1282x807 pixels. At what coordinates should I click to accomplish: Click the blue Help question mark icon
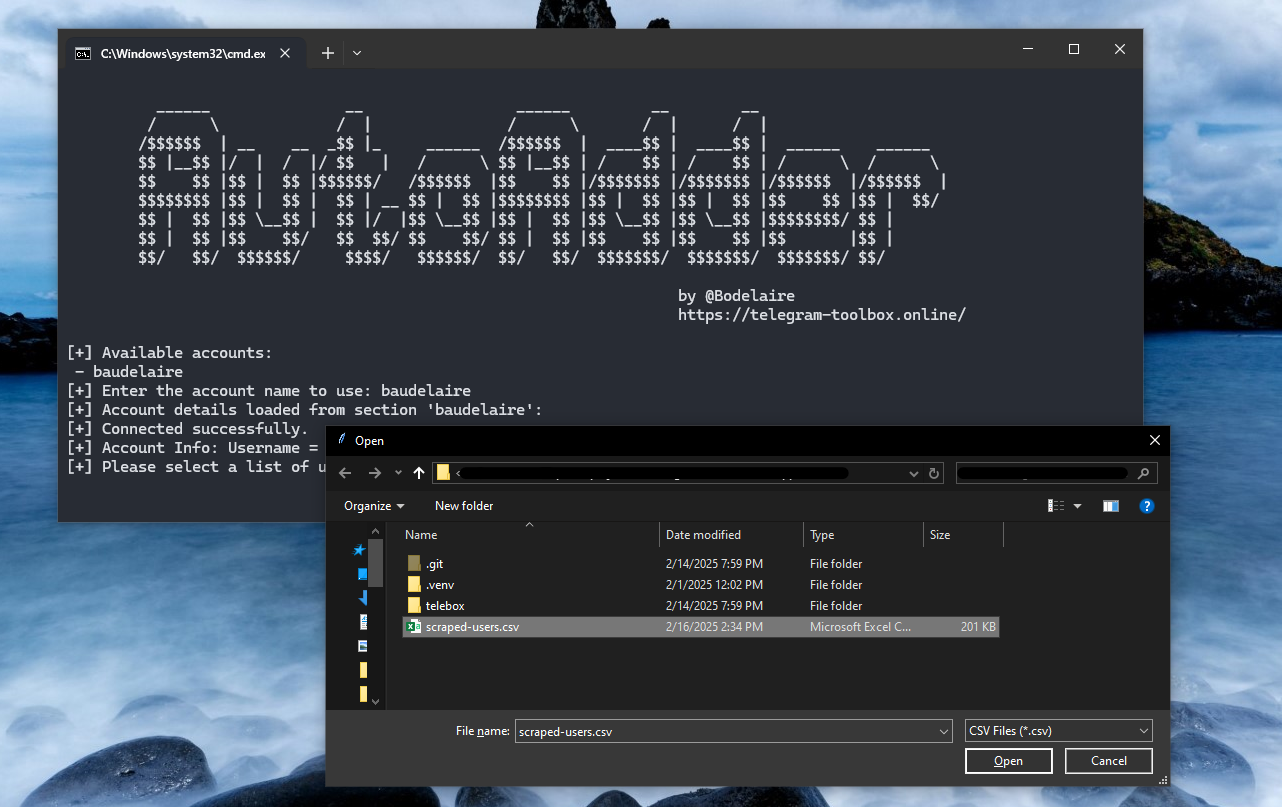tap(1147, 506)
